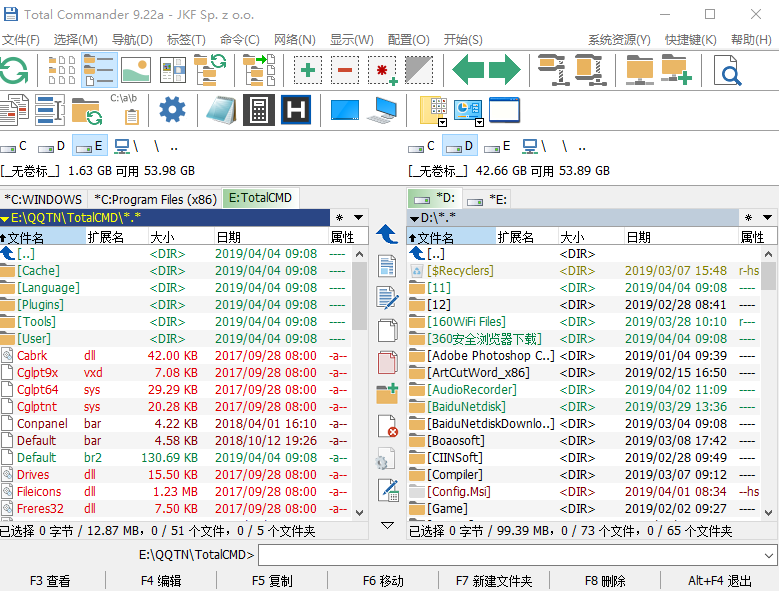Click the select-files plus icon
779x591 pixels.
(308, 70)
